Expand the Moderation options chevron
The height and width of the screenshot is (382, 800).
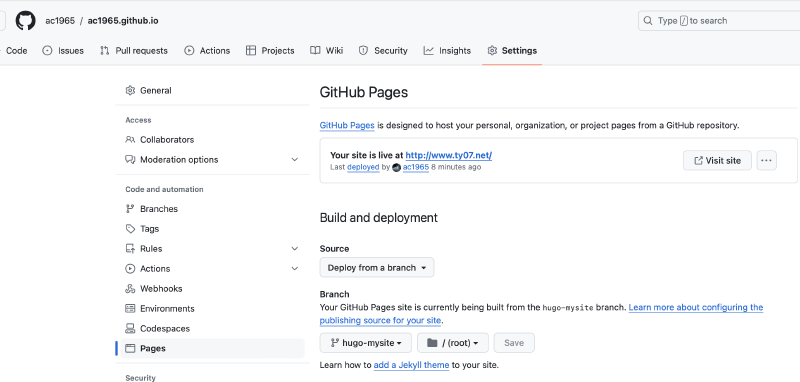coord(294,160)
